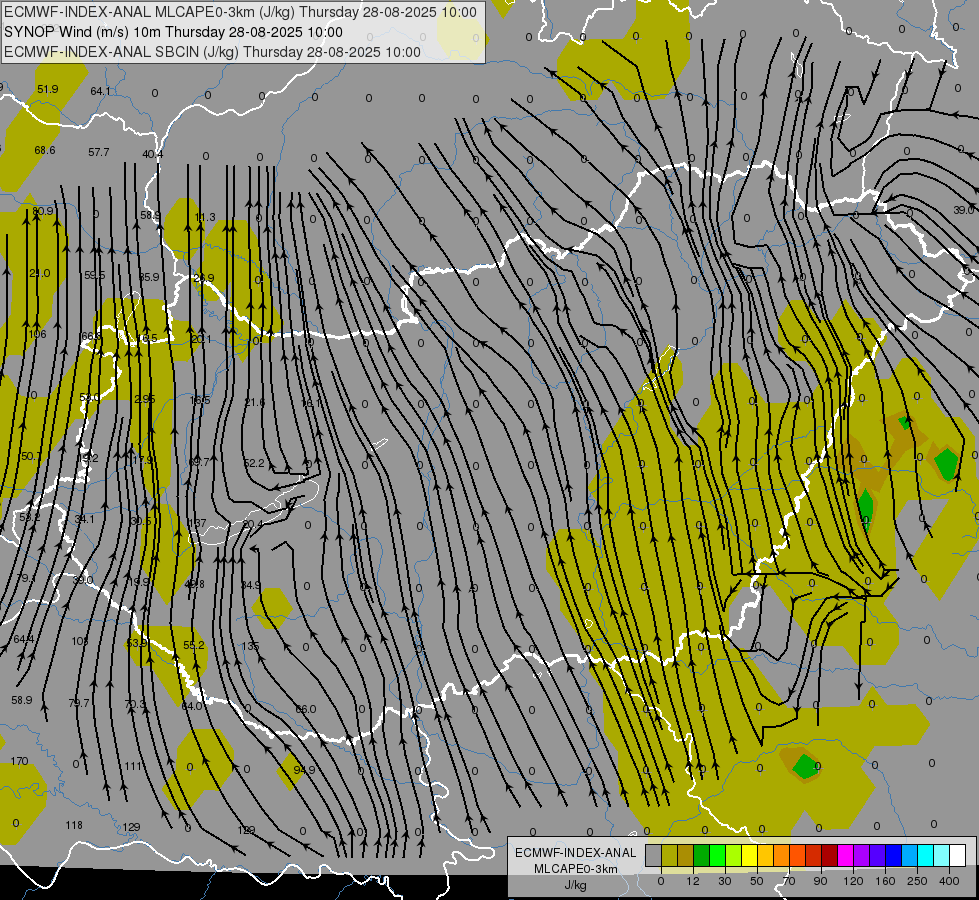Click legend scale value '160'

click(885, 881)
